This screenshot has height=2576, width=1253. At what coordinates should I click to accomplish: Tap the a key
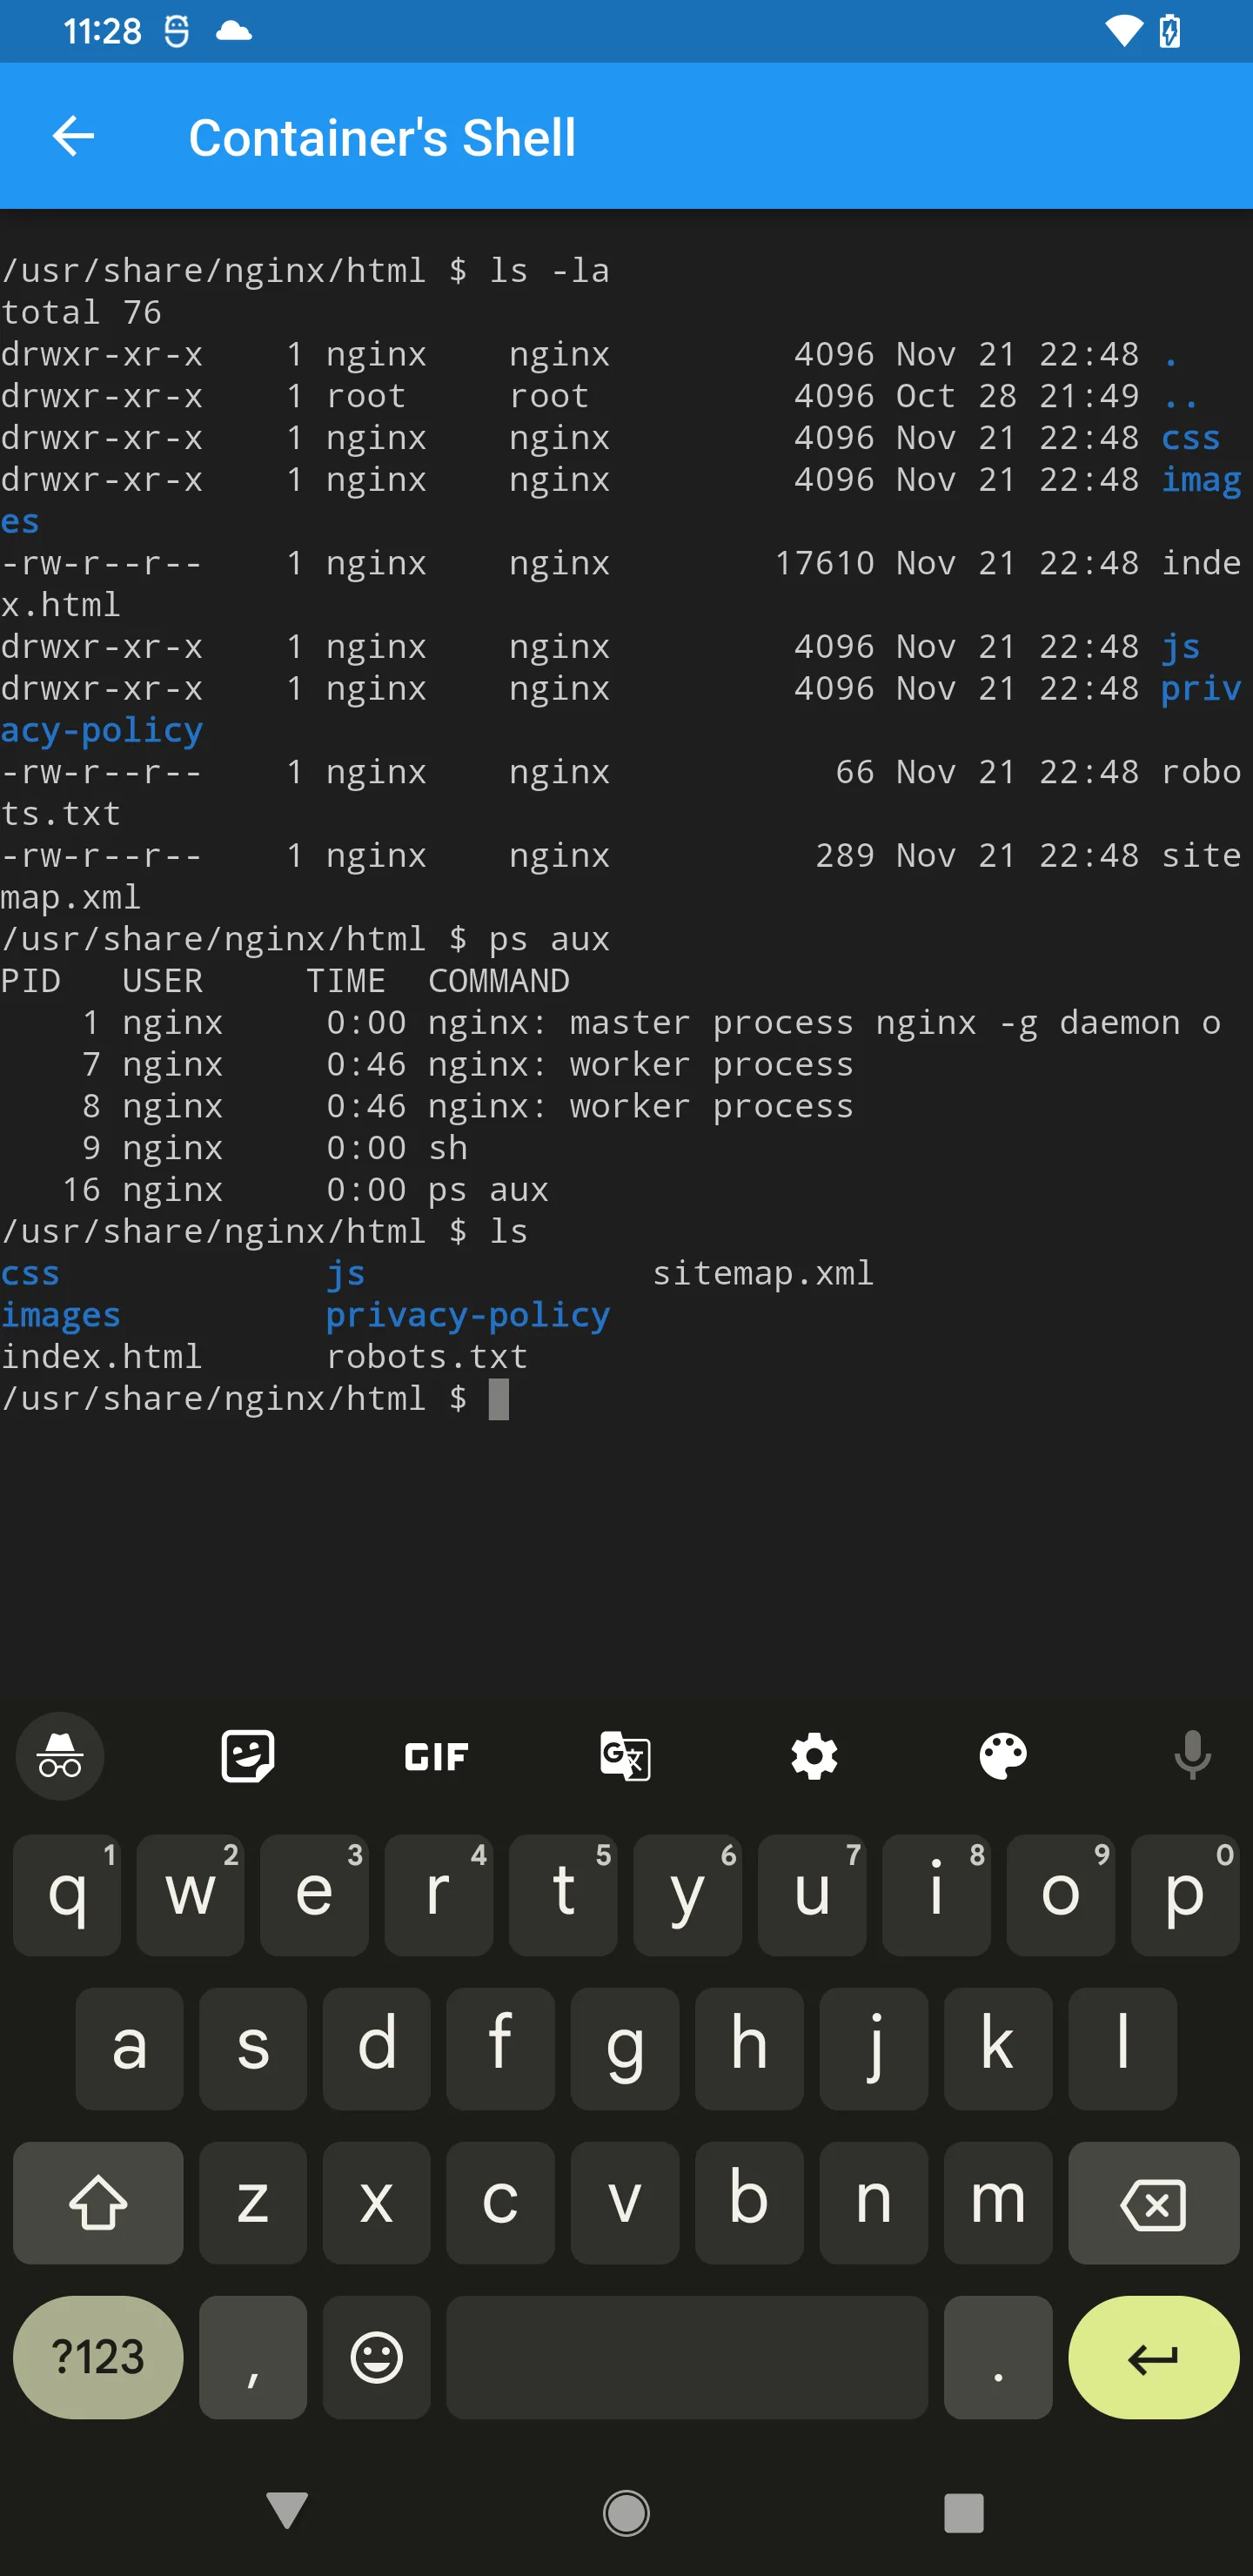click(x=129, y=2049)
